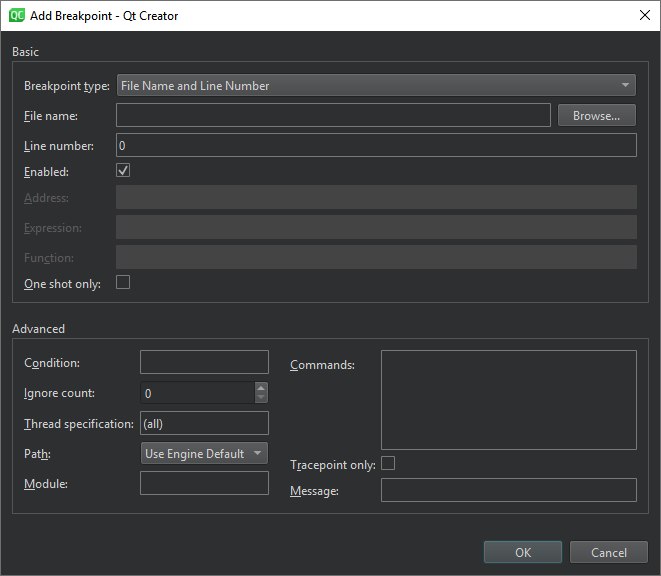Click the Condition text field
The height and width of the screenshot is (576, 661).
click(x=204, y=362)
